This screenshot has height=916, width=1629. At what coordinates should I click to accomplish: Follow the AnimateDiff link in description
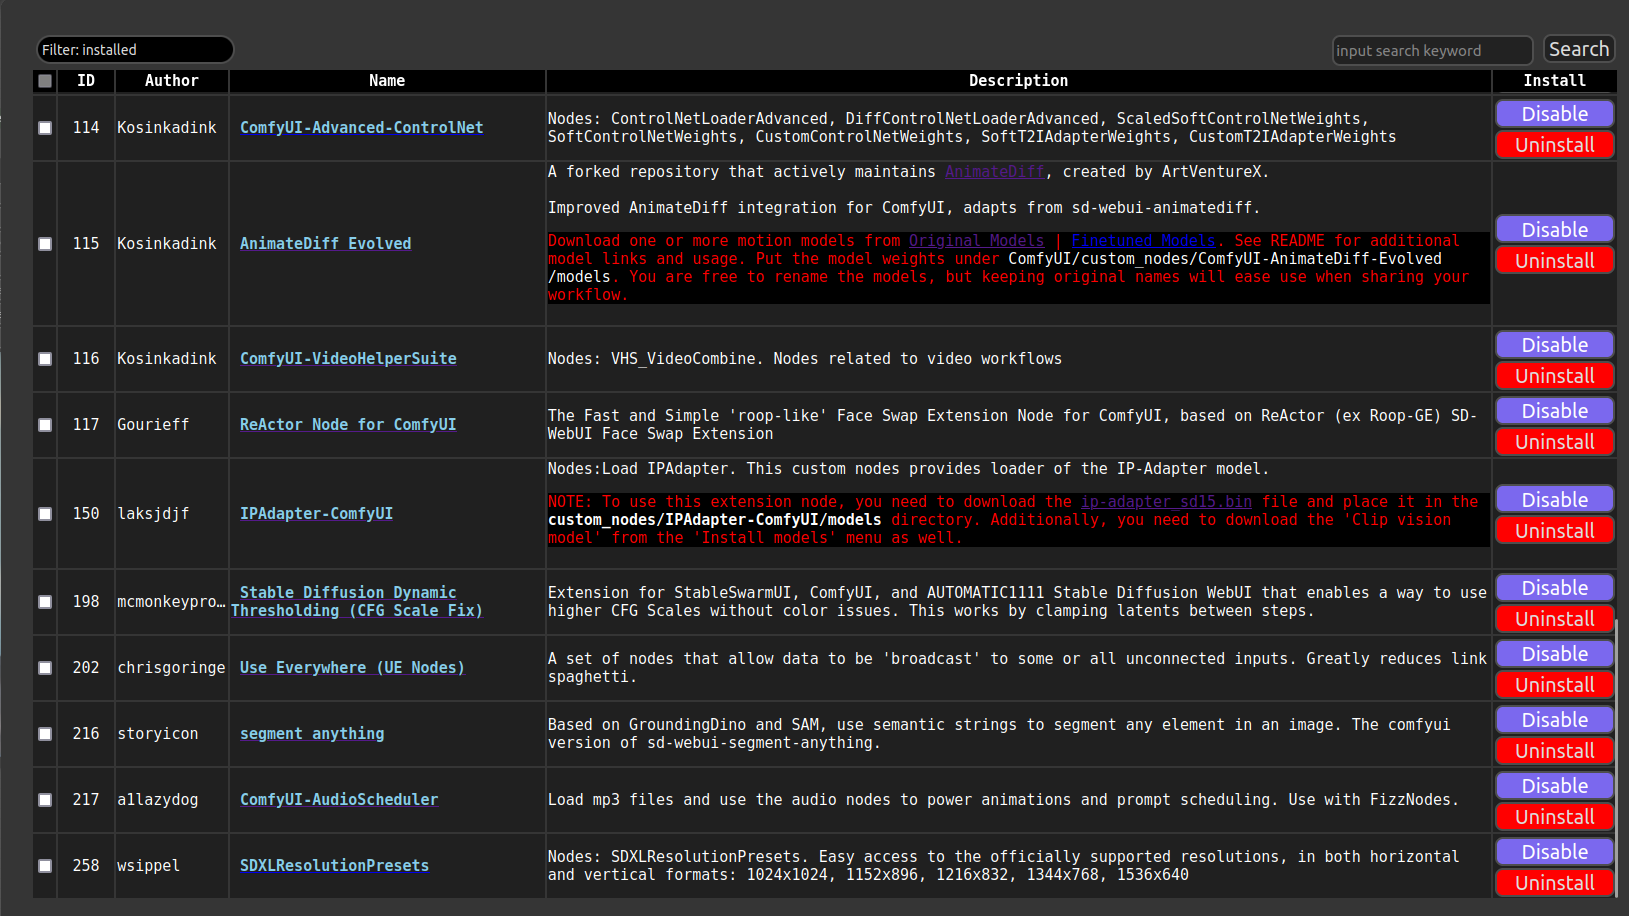point(994,172)
